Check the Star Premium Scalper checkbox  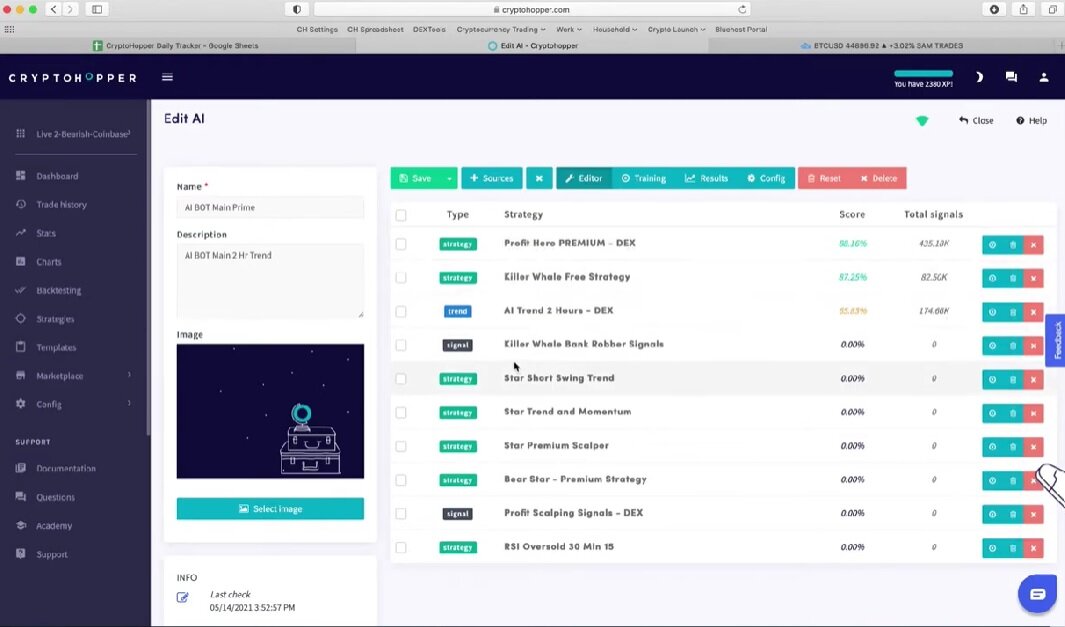point(401,446)
